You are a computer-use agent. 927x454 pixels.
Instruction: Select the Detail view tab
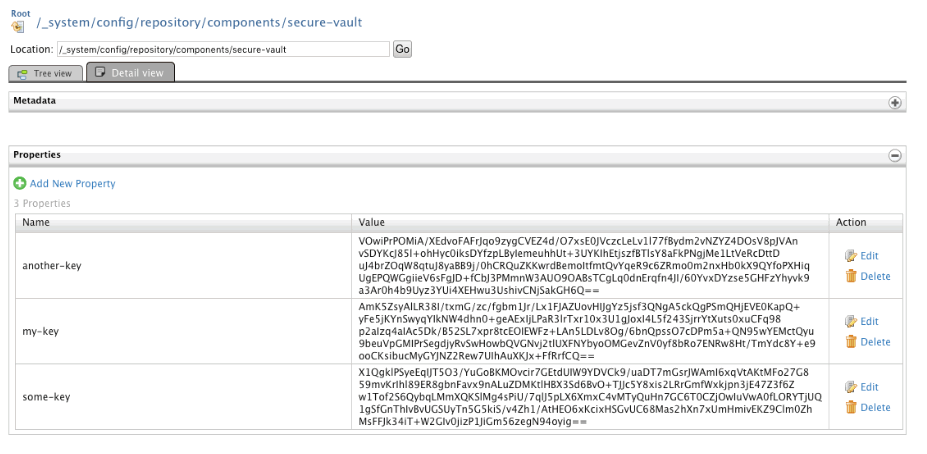(x=130, y=73)
